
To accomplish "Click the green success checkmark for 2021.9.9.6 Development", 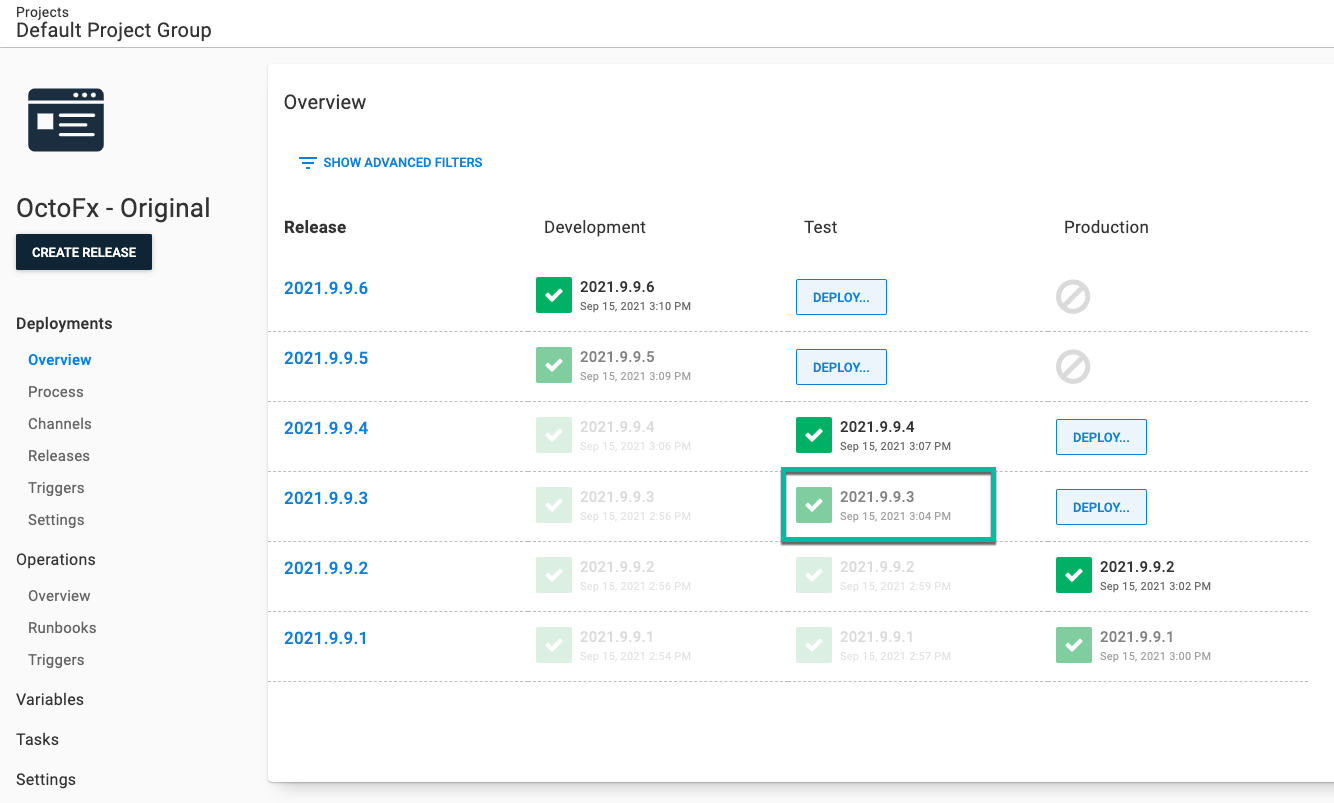I will (553, 295).
